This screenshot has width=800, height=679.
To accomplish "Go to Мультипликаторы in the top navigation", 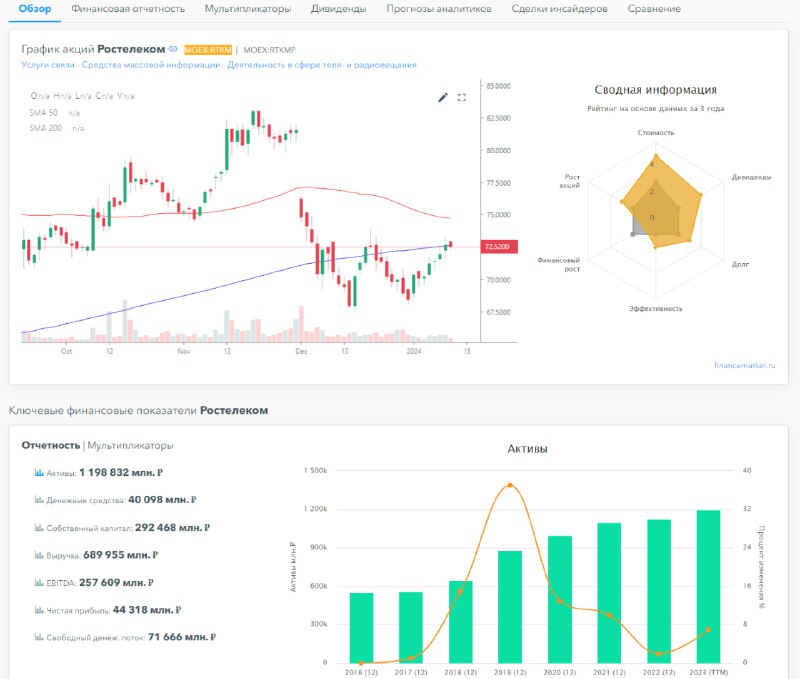I will [x=248, y=9].
